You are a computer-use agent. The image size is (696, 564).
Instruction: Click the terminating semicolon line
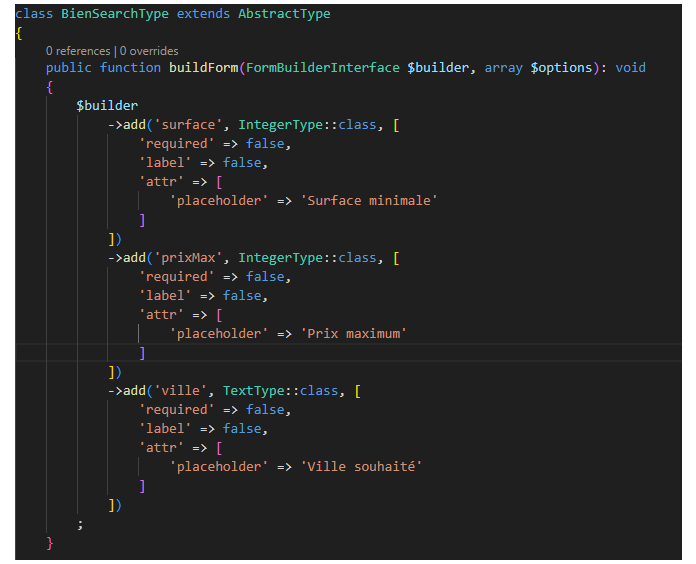[80, 525]
